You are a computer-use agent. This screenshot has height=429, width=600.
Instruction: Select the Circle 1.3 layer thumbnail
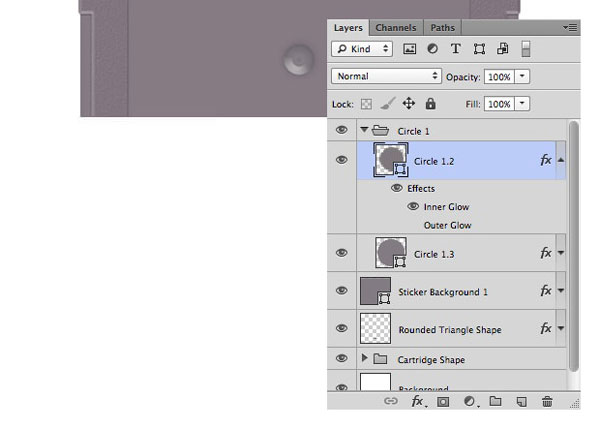[x=391, y=253]
